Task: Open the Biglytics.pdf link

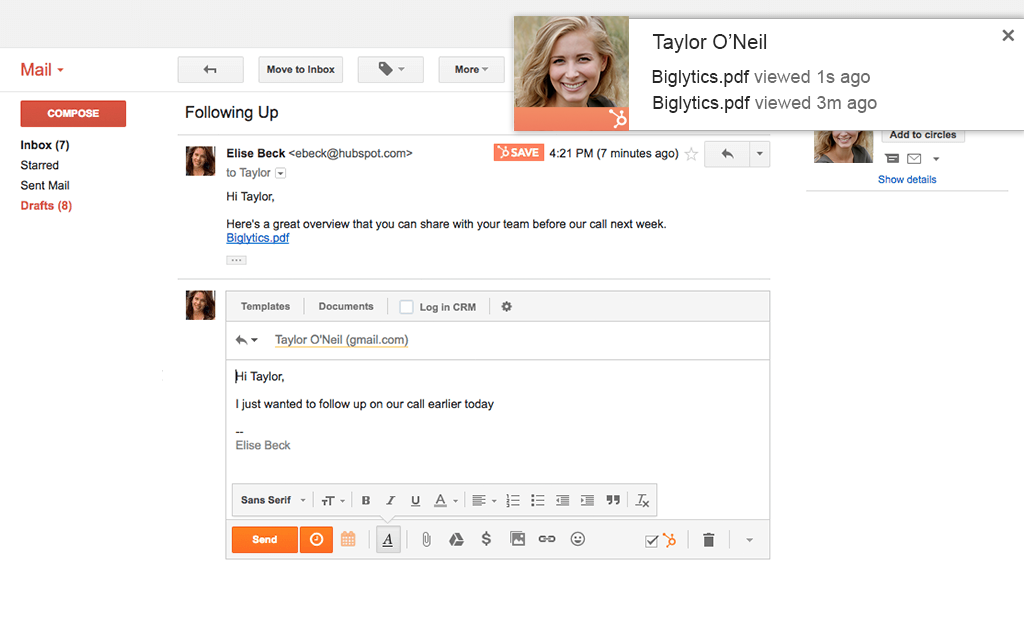Action: tap(258, 238)
